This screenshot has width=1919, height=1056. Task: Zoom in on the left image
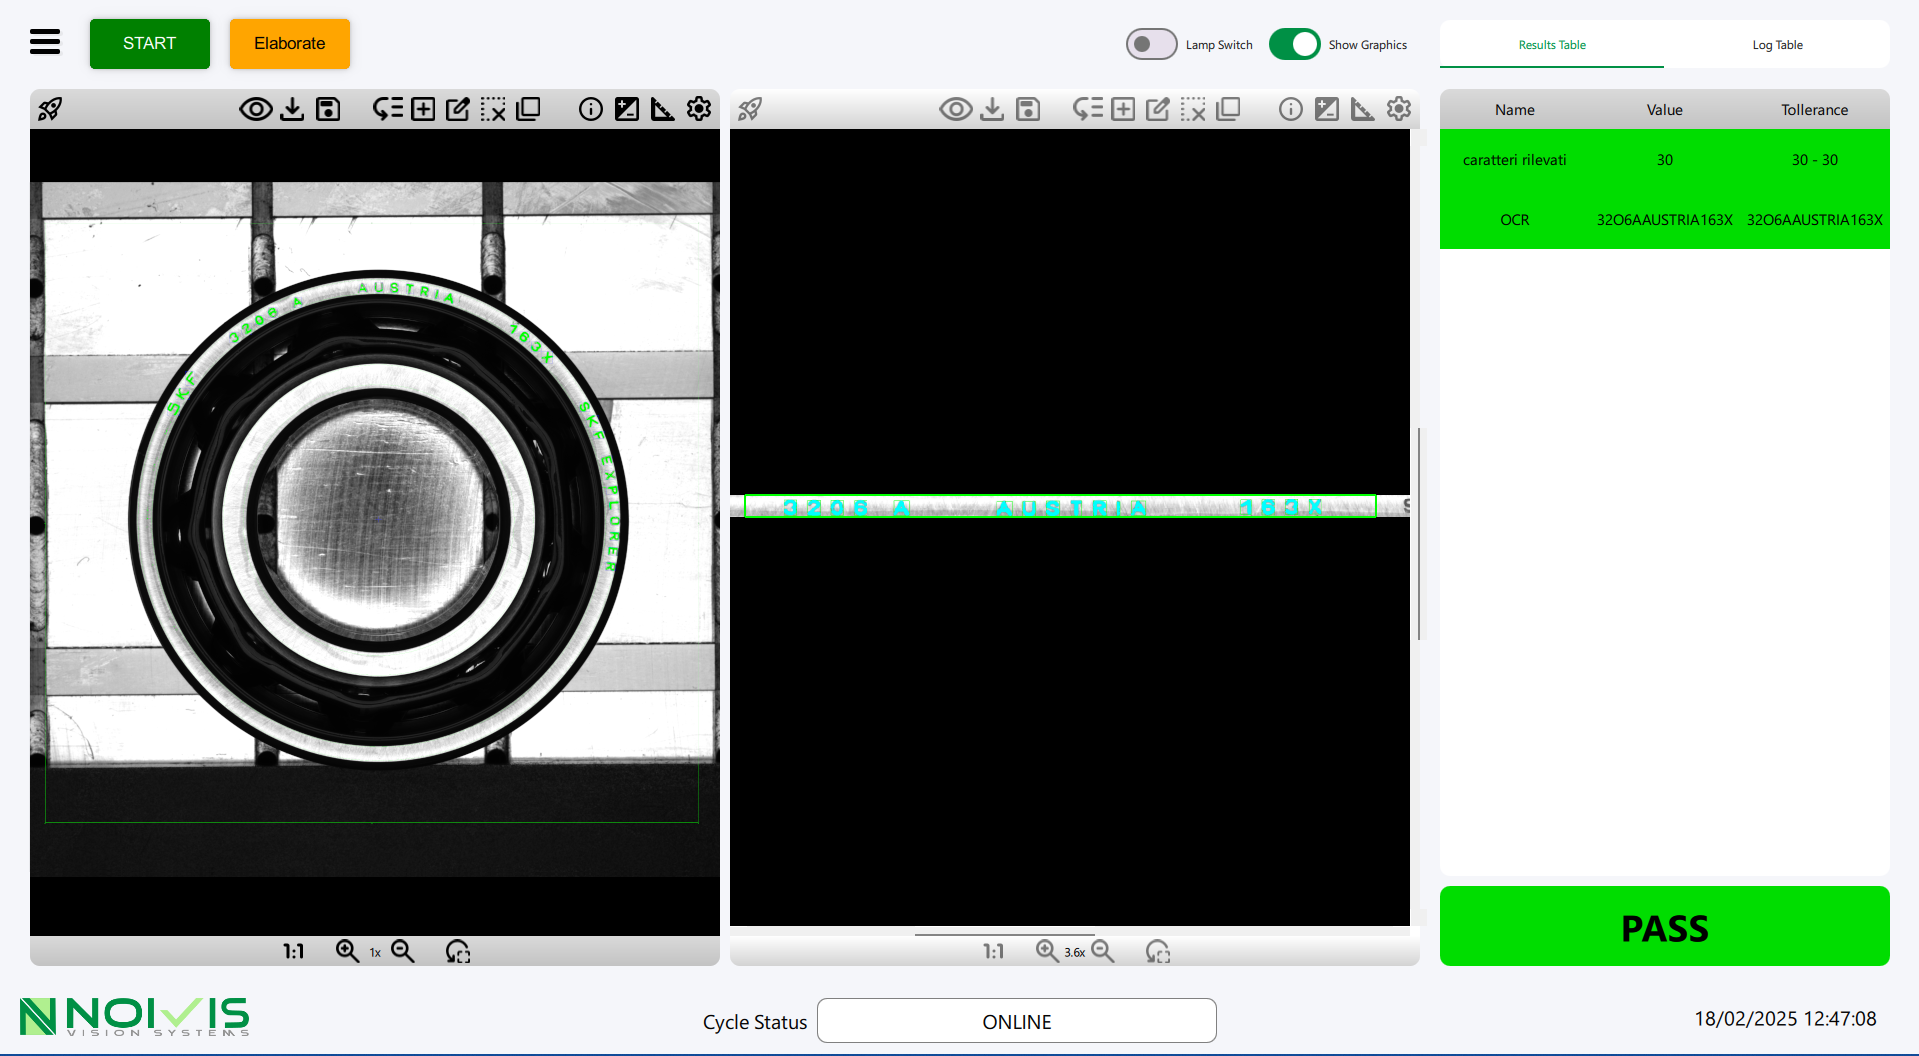[347, 951]
